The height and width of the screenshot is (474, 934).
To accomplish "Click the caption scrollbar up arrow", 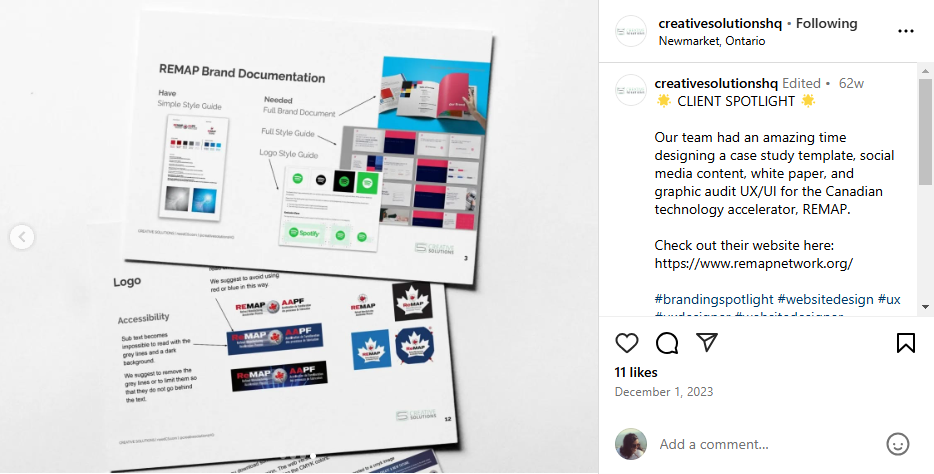I will tap(925, 71).
